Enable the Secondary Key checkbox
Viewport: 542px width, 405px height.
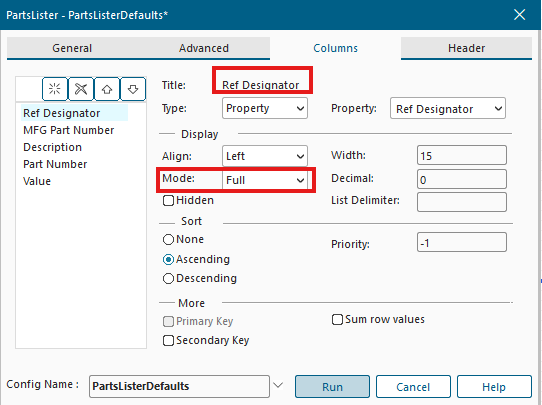click(x=168, y=340)
